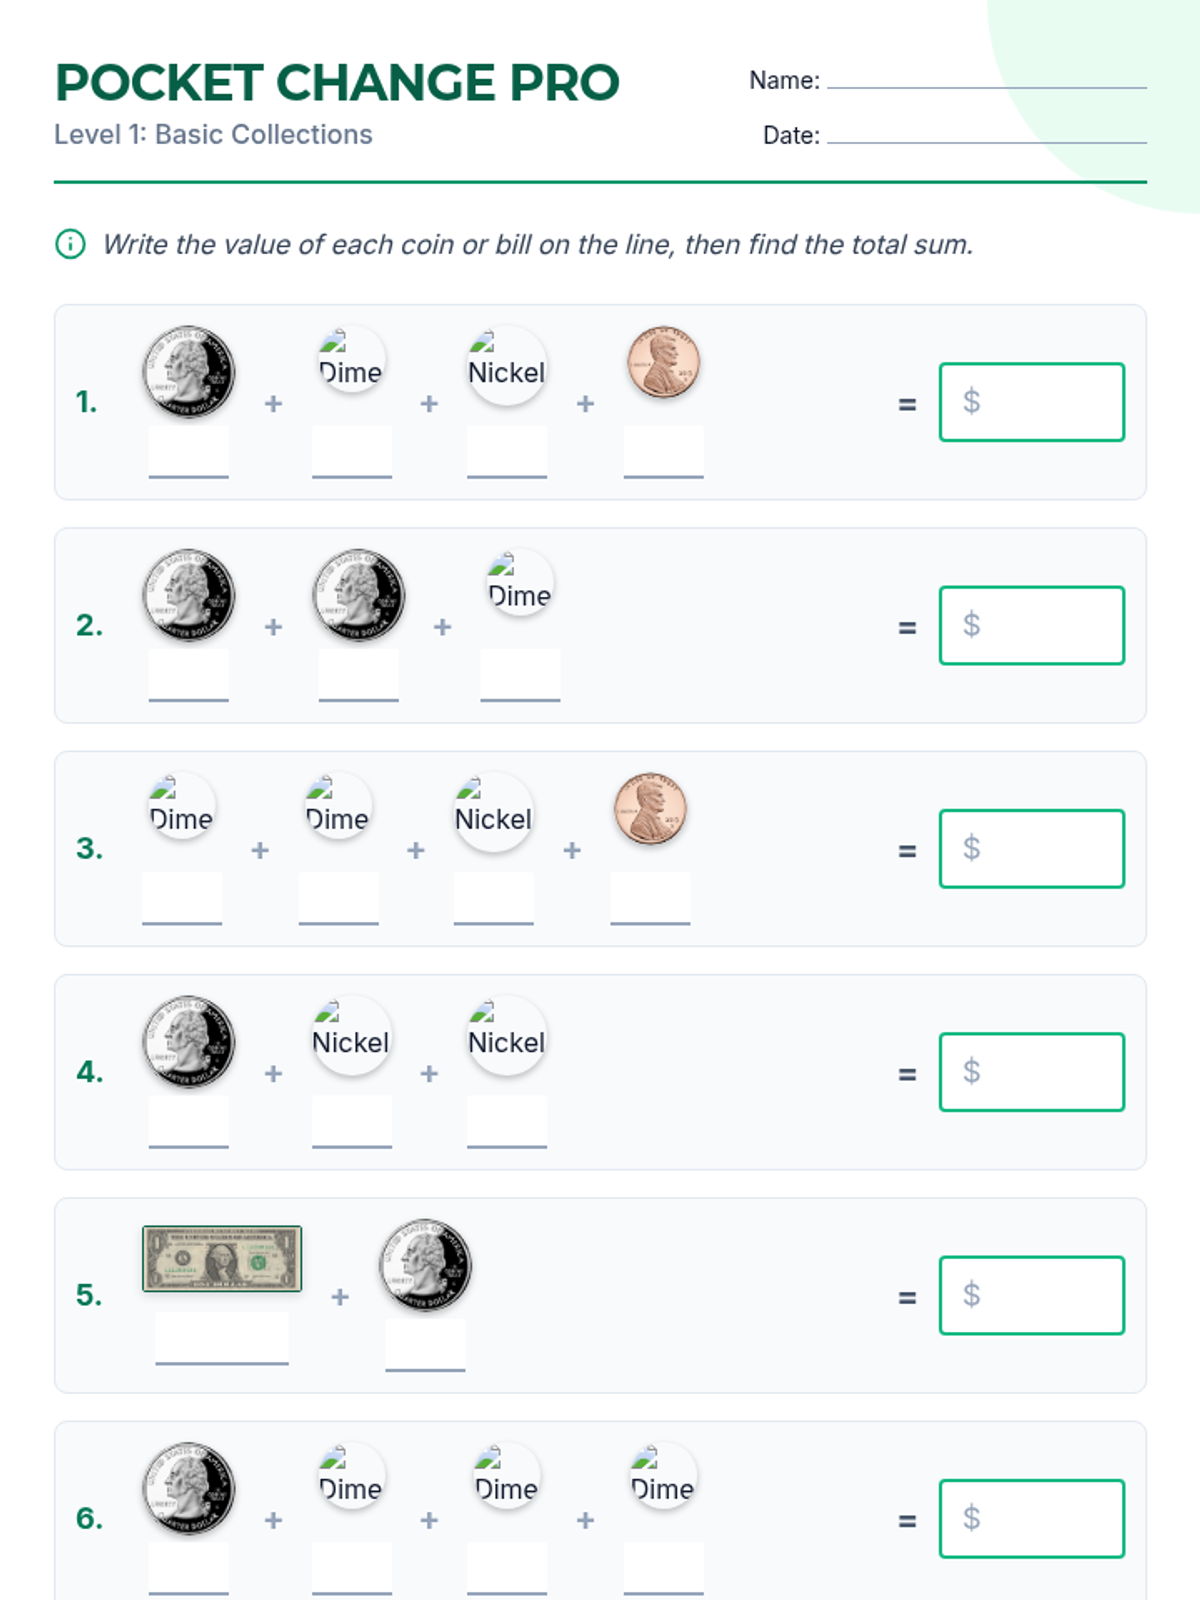Click the total answer box for problem 4
The image size is (1200, 1600).
pos(1031,1072)
